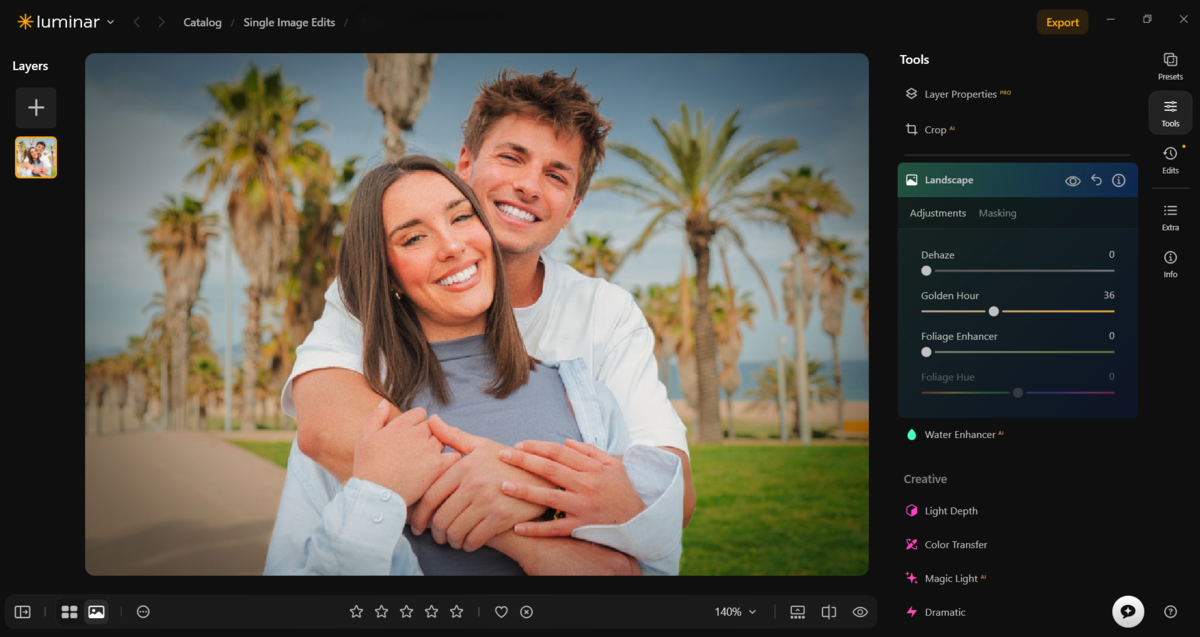Viewport: 1200px width, 637px height.
Task: Open the more options ellipsis menu
Action: [143, 612]
